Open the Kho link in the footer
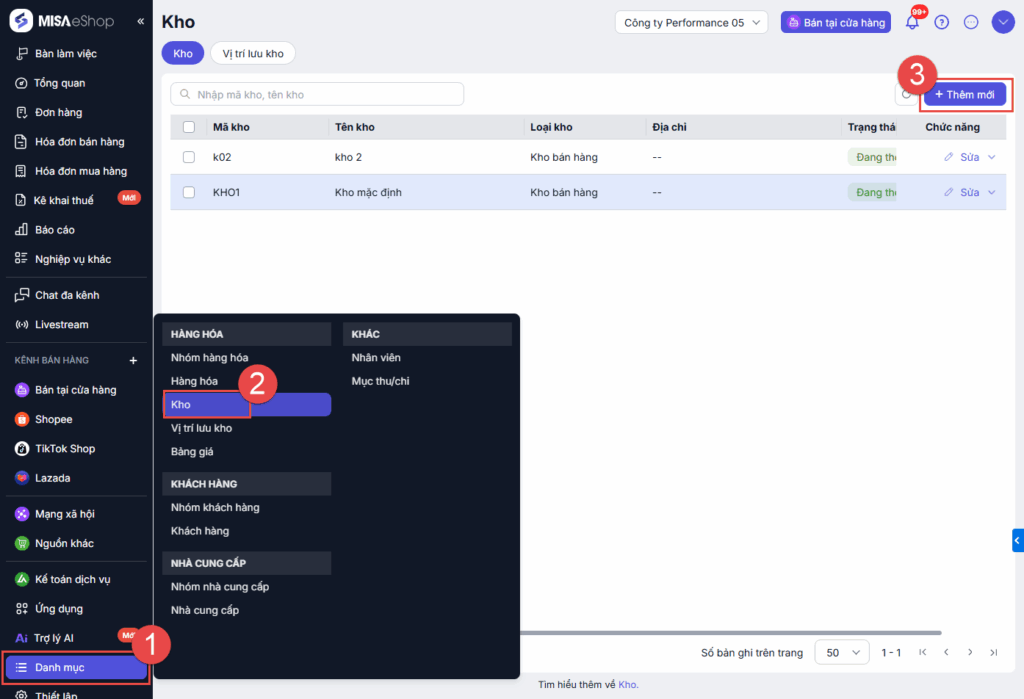Image resolution: width=1024 pixels, height=699 pixels. pos(627,685)
